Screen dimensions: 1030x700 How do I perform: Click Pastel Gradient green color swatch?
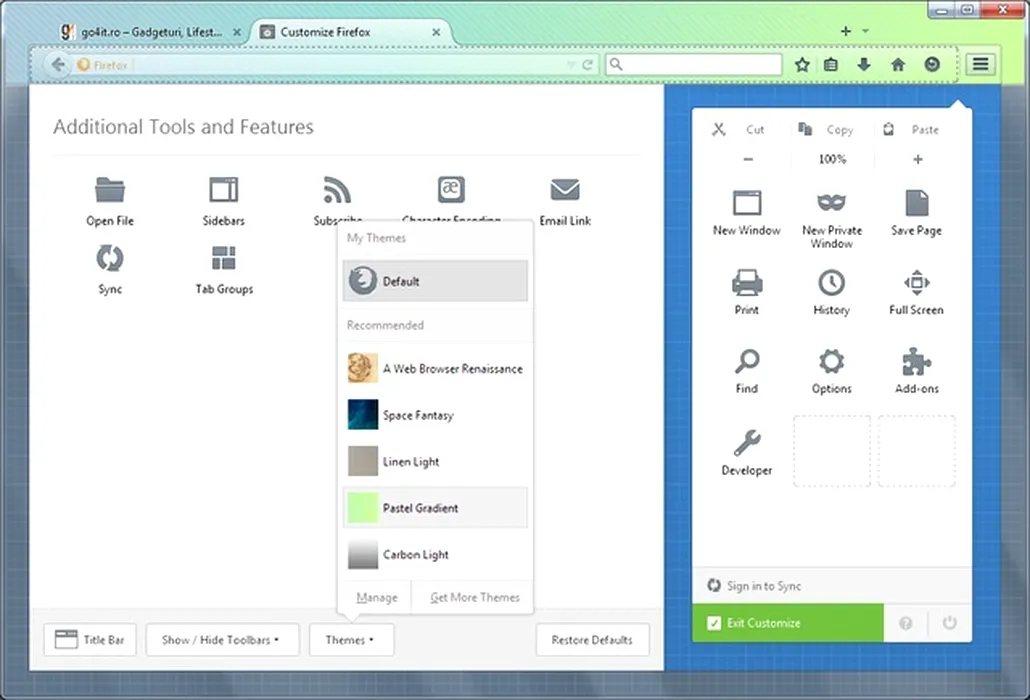pos(363,508)
